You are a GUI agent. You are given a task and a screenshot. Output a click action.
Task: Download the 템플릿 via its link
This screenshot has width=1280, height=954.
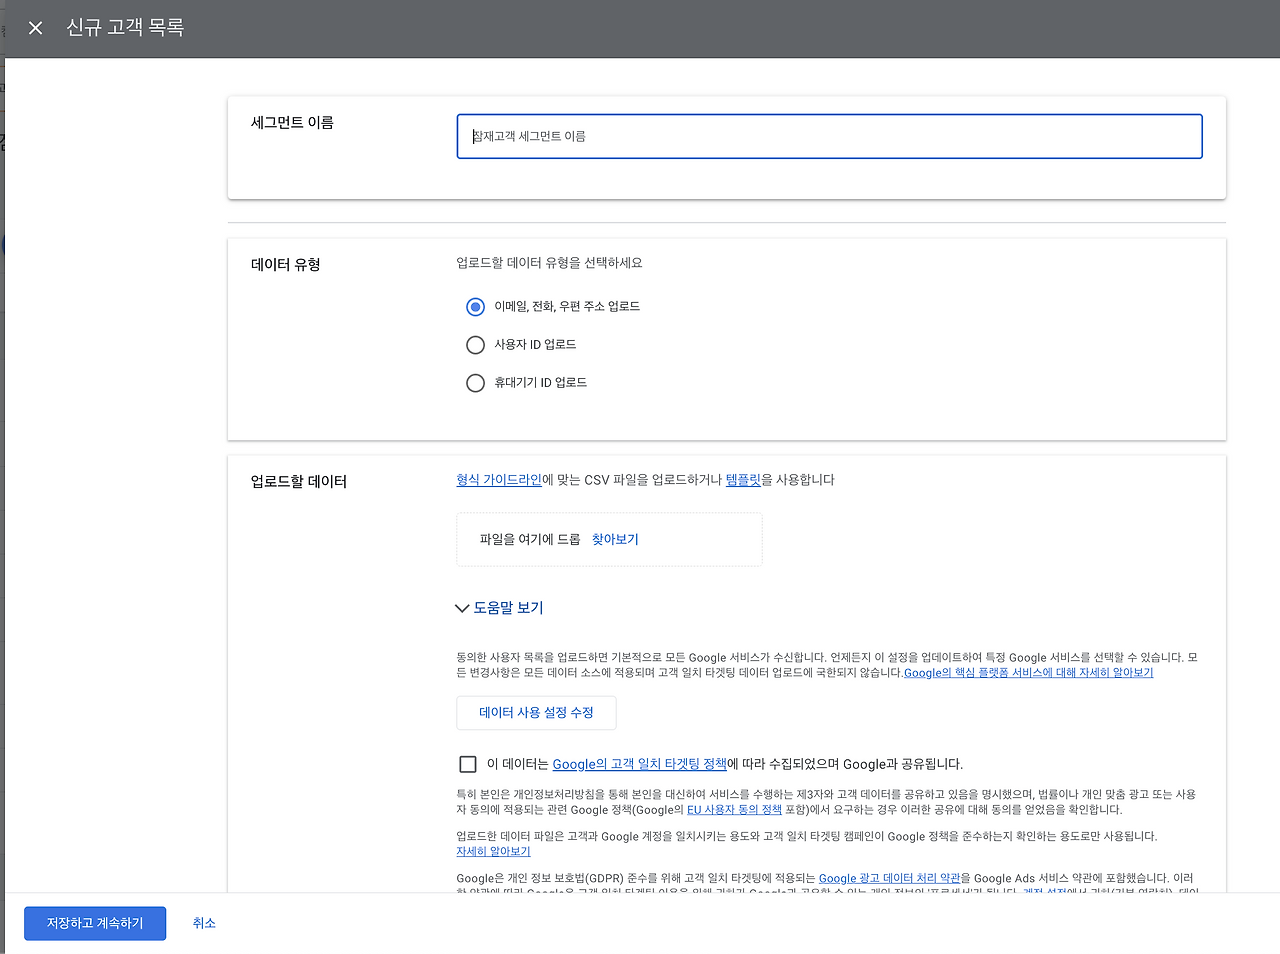743,479
